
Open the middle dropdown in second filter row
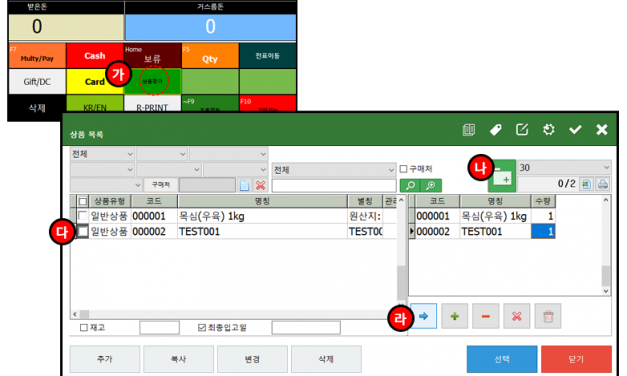pyautogui.click(x=168, y=170)
